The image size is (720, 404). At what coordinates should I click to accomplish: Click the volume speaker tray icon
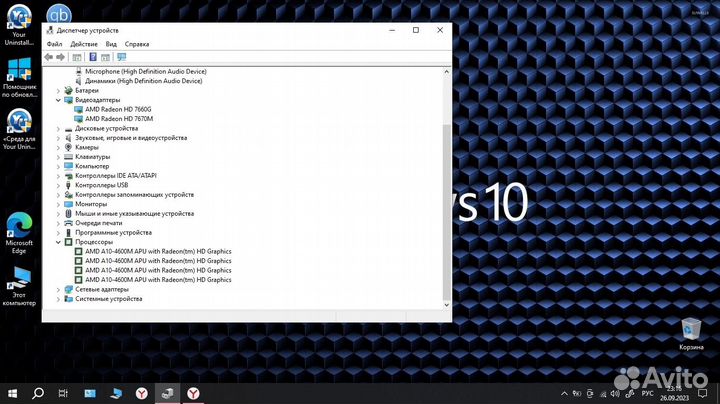pyautogui.click(x=615, y=394)
